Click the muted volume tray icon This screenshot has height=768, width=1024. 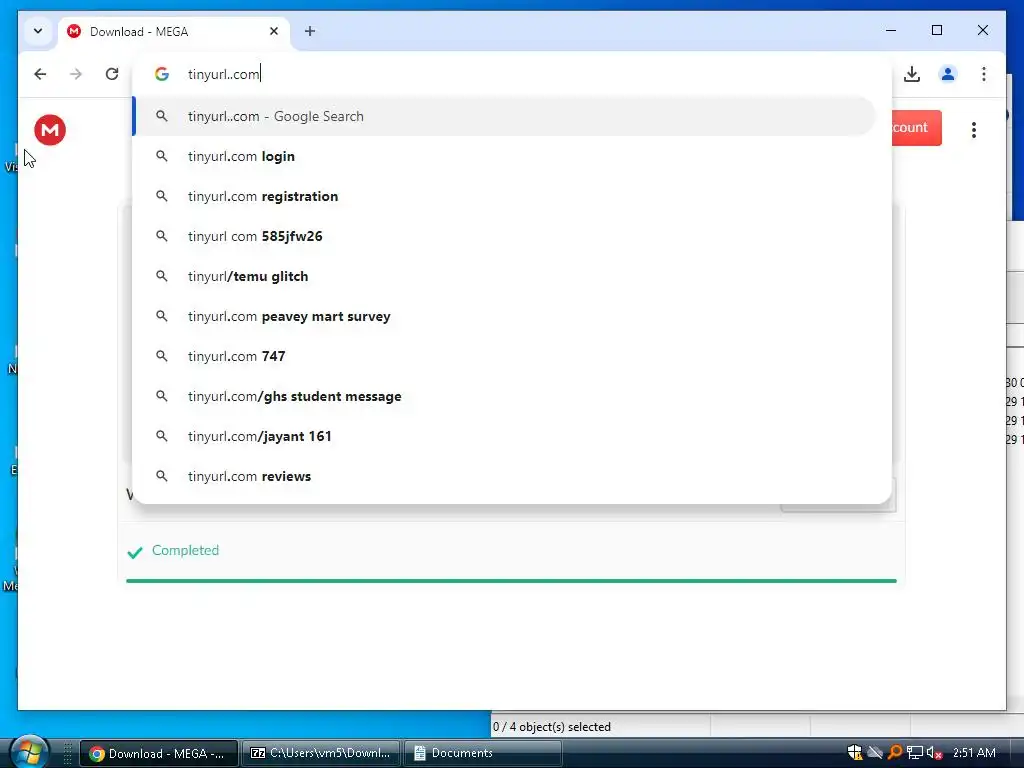coord(934,753)
